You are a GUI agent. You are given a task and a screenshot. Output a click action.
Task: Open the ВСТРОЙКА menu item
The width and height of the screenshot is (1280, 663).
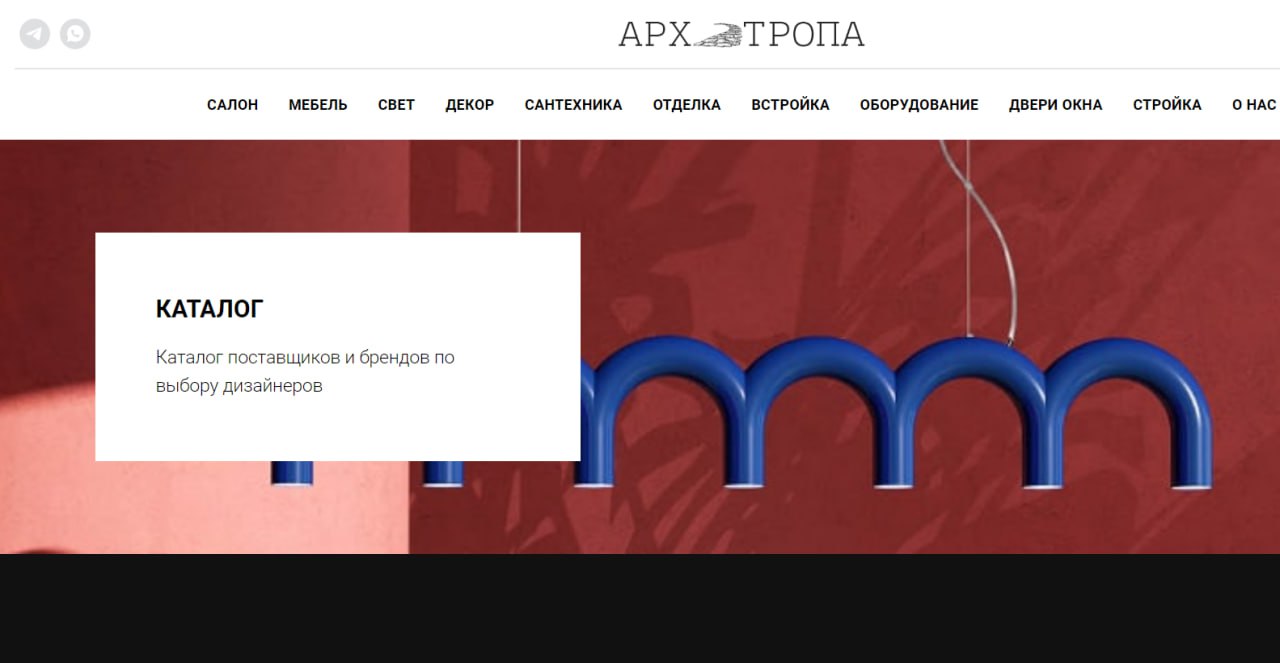(790, 105)
